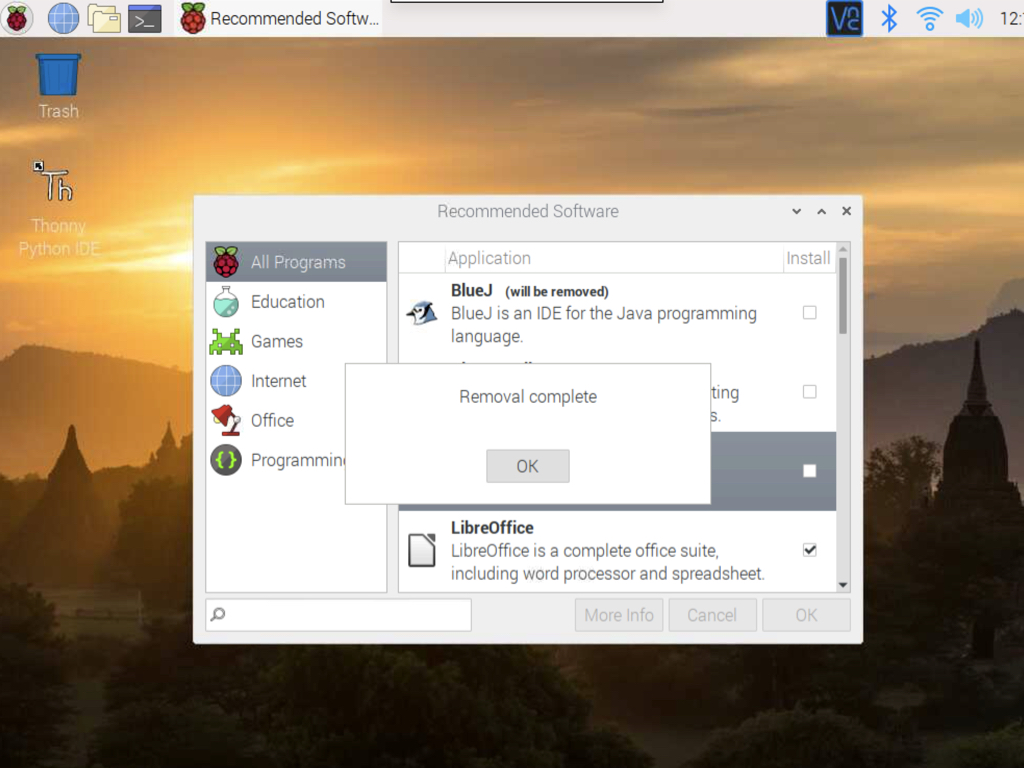Click the Install column header

coord(808,258)
